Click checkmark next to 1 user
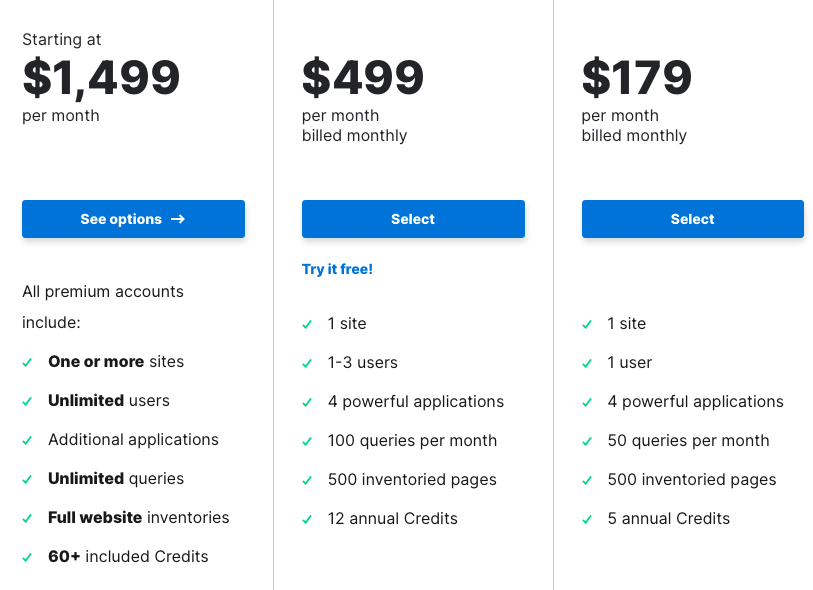Viewport: 813px width, 590px height. click(587, 363)
